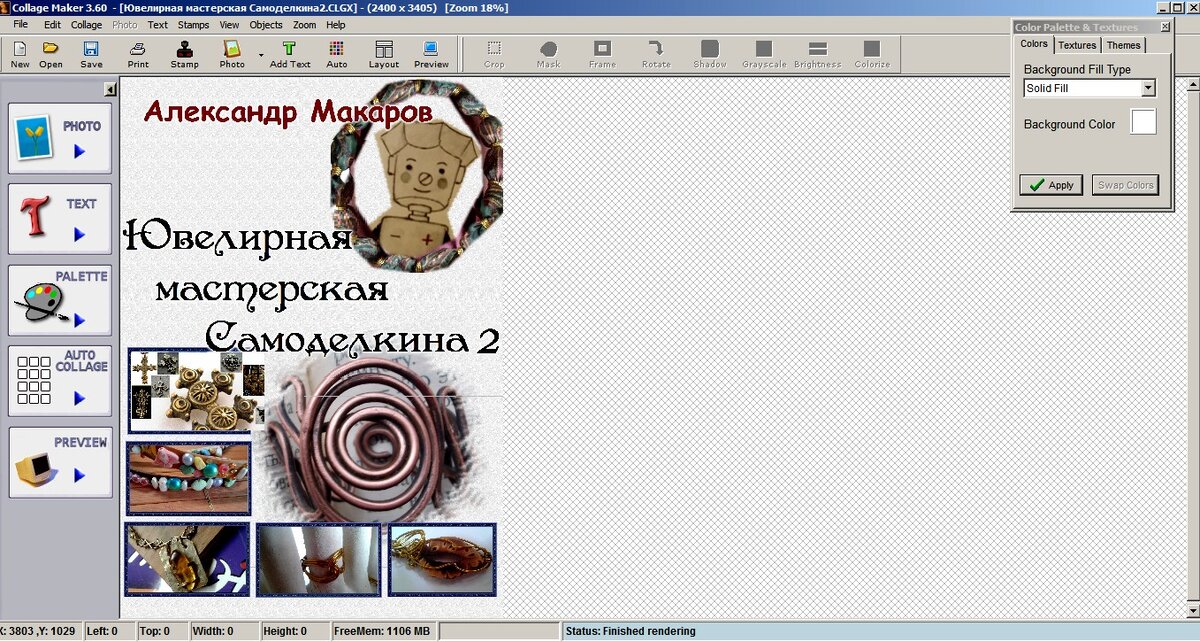Open the Background Fill Type dropdown
This screenshot has height=642, width=1200.
click(x=1148, y=88)
